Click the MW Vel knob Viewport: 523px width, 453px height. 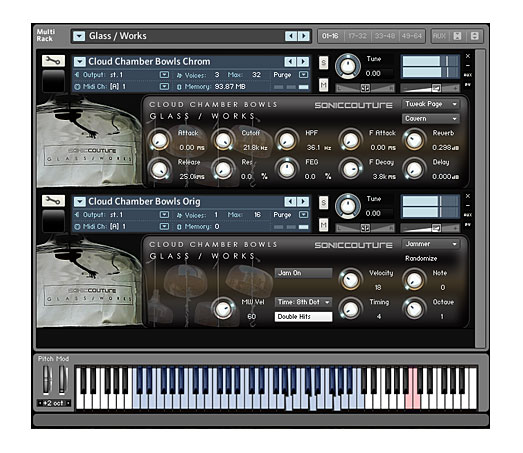point(223,309)
